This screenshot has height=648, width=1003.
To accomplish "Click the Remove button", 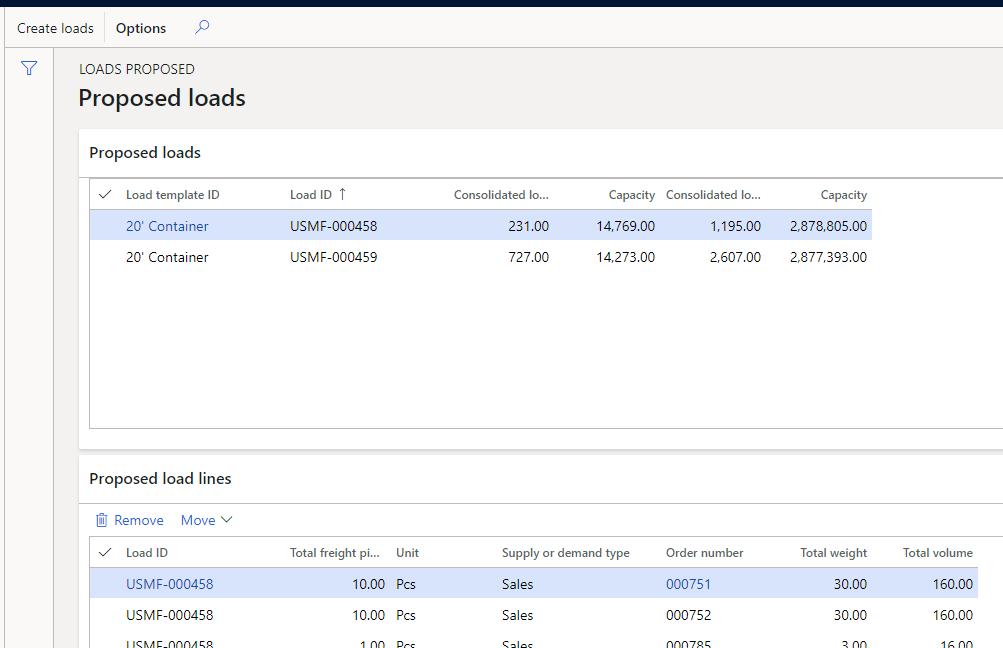I will pyautogui.click(x=130, y=520).
